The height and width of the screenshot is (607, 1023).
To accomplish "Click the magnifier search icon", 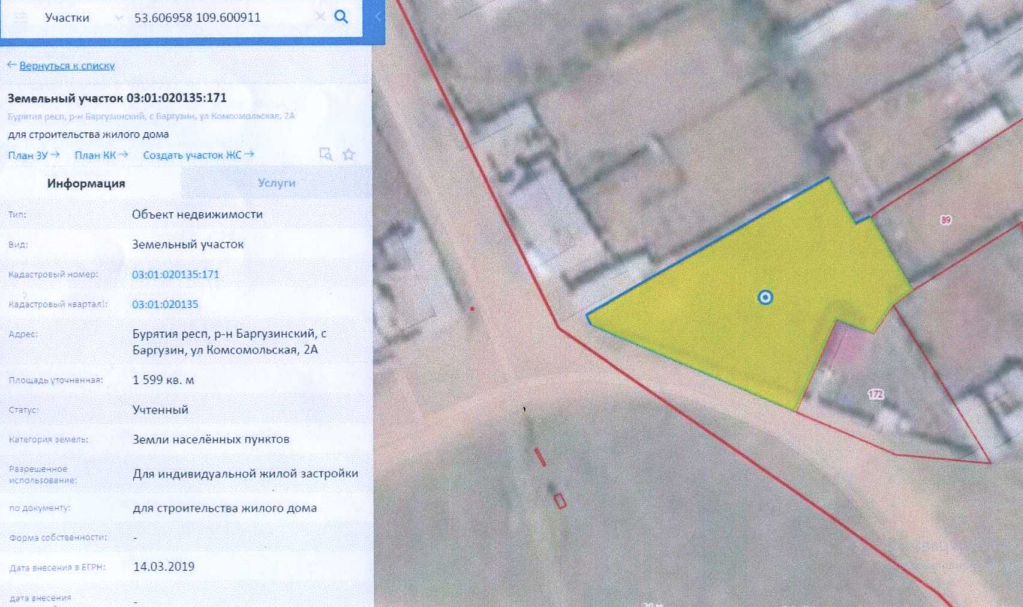I will (341, 17).
